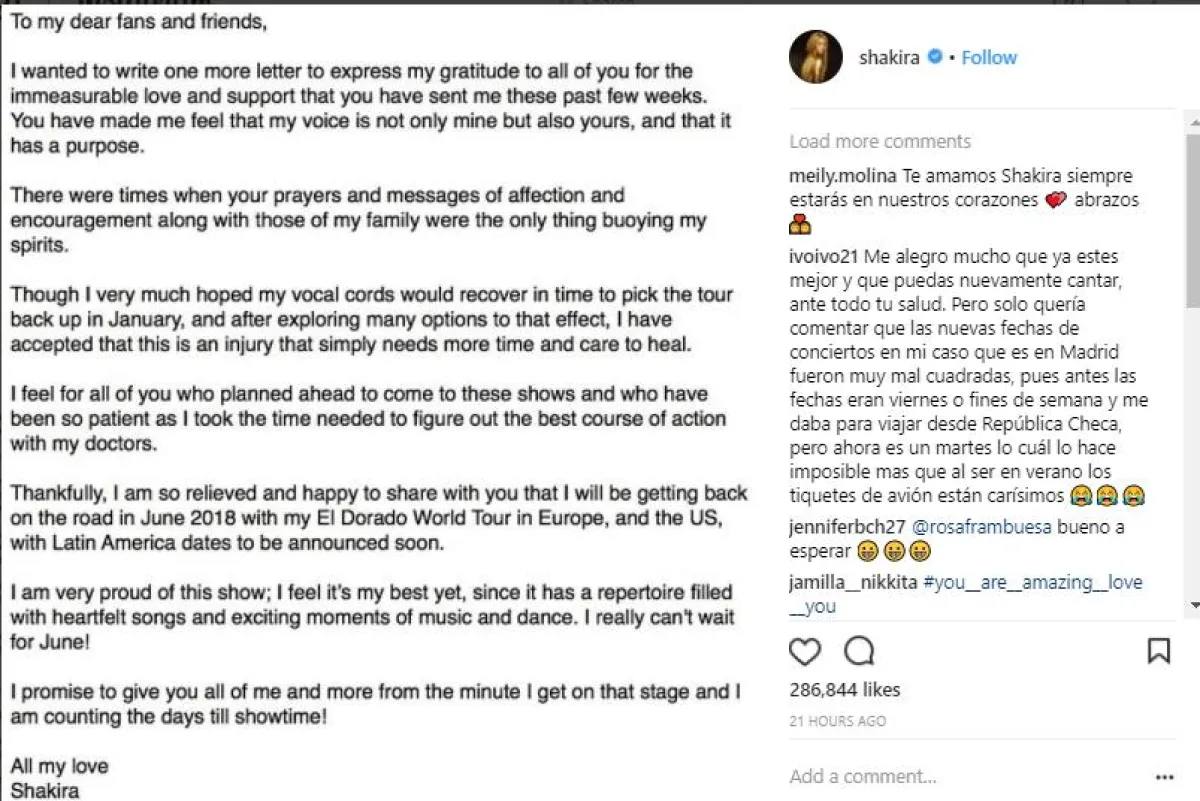1200x801 pixels.
Task: Click the 21 hours ago timestamp
Action: (x=838, y=721)
